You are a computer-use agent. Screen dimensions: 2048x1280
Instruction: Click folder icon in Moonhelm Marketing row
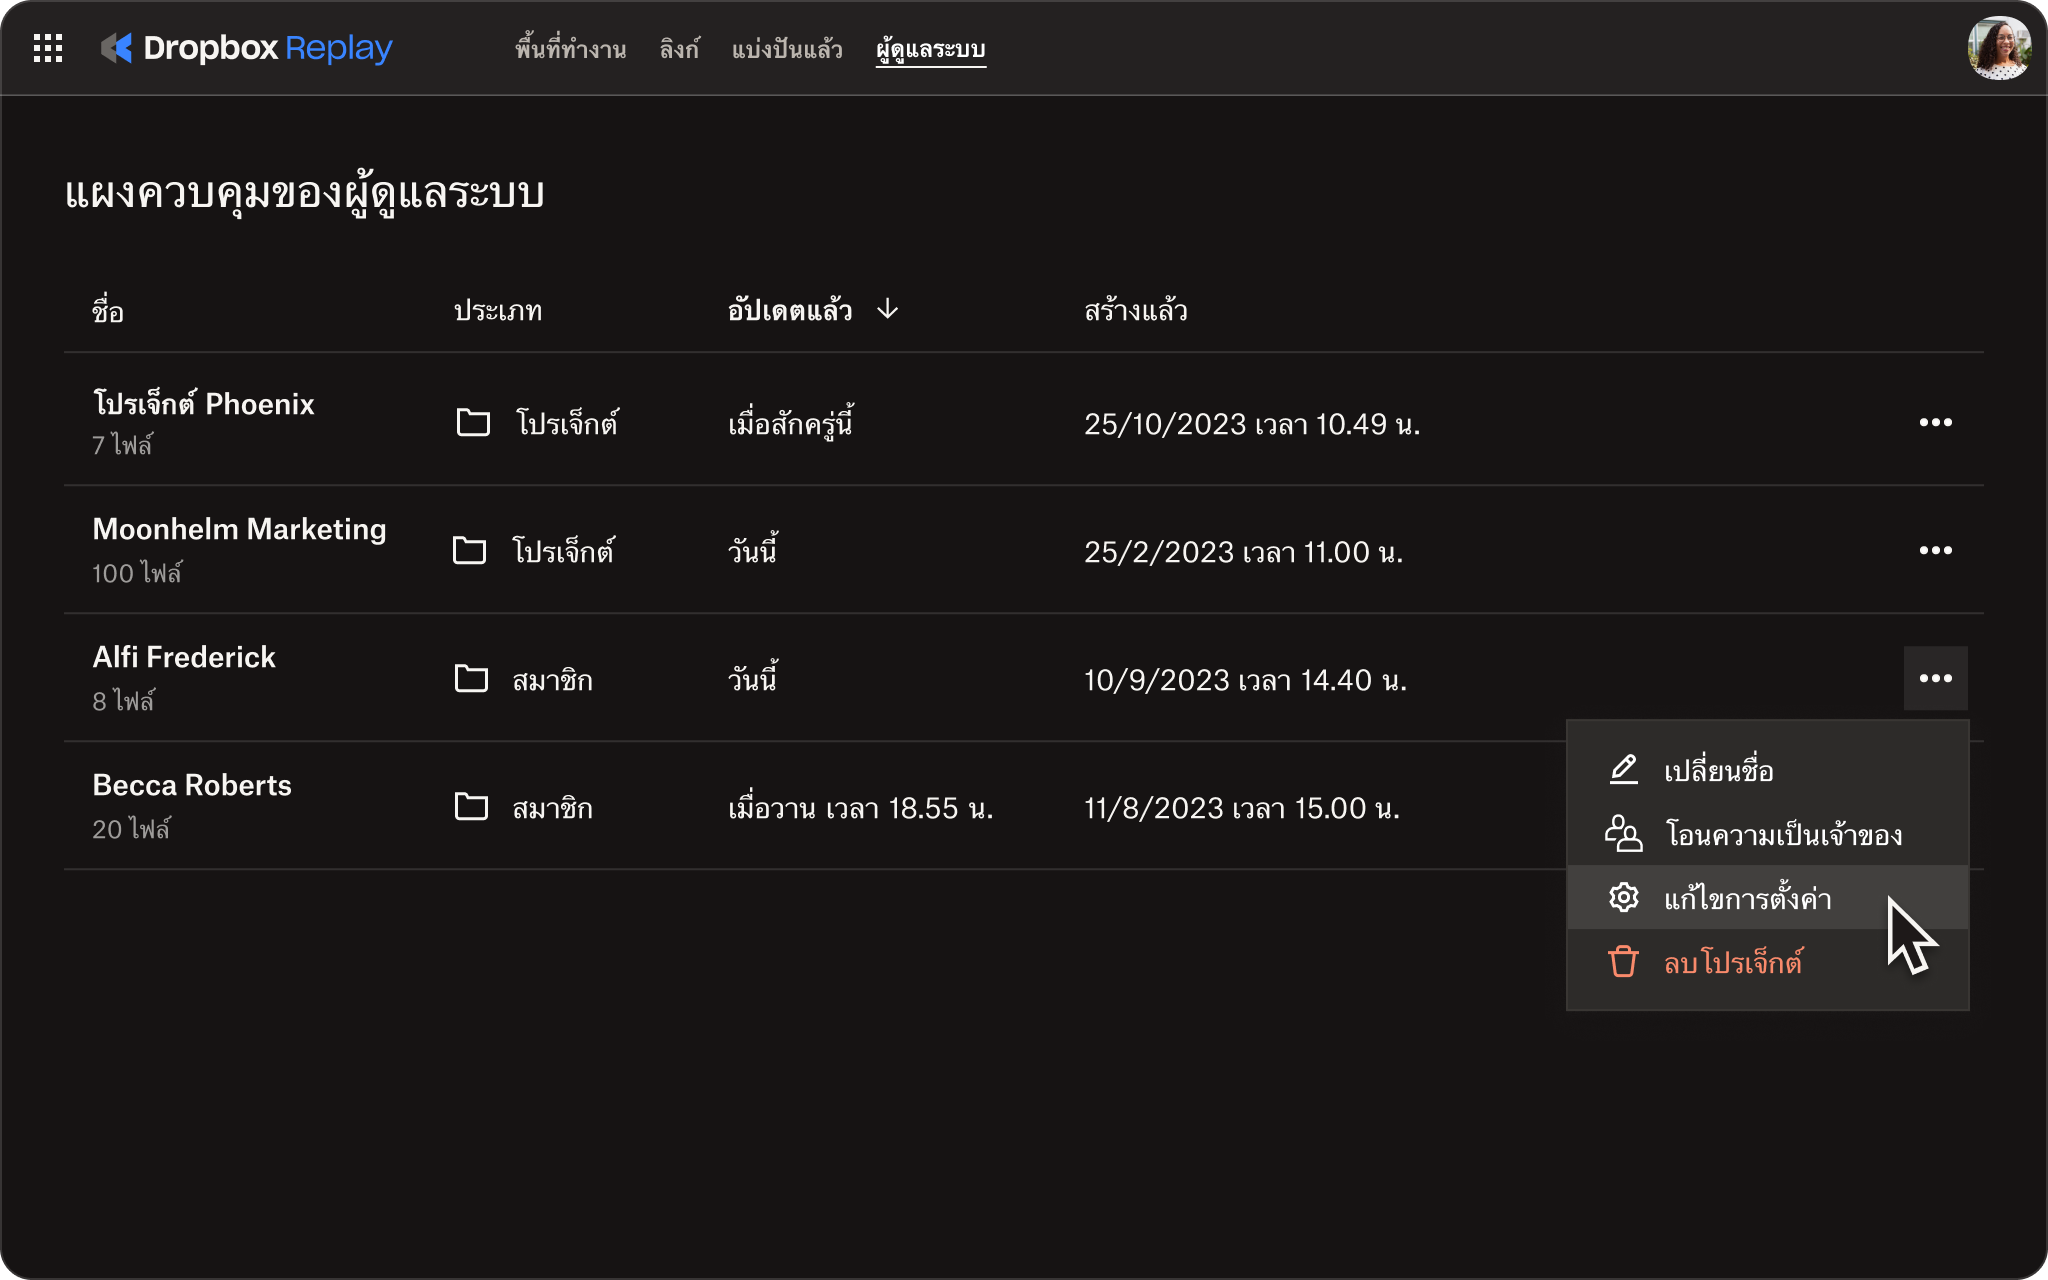[x=469, y=550]
